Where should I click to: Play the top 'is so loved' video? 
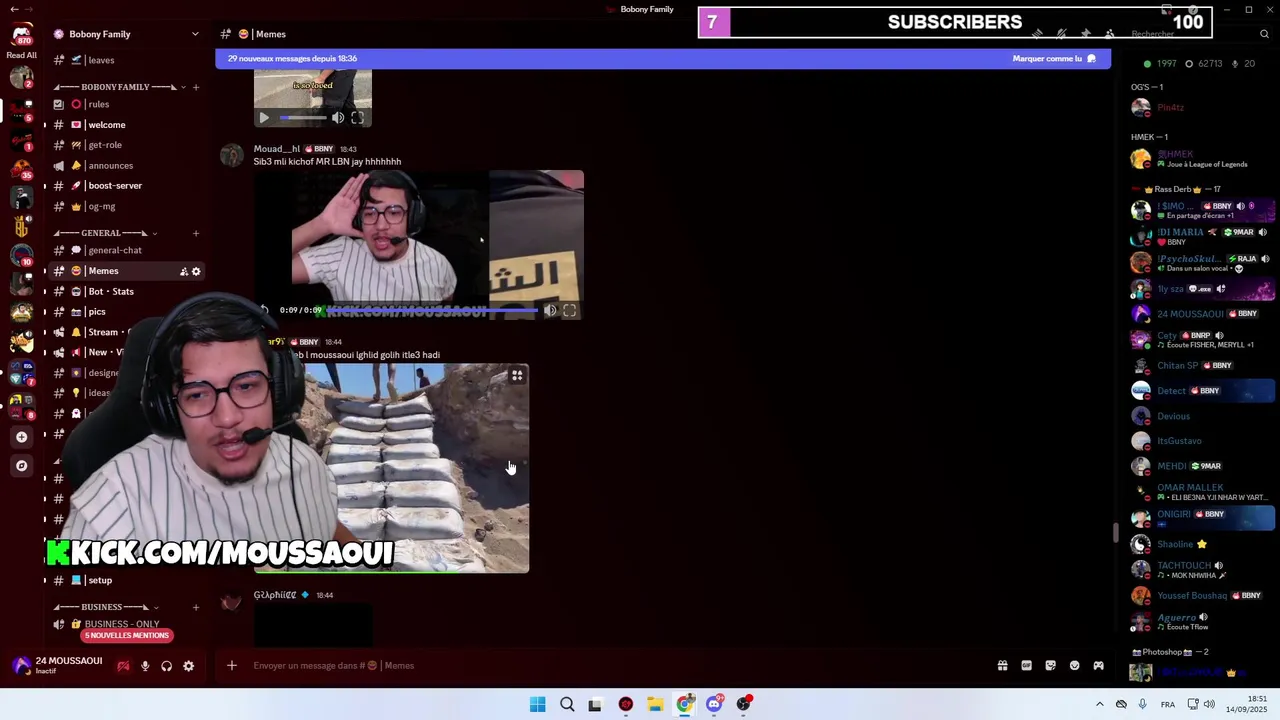coord(264,118)
